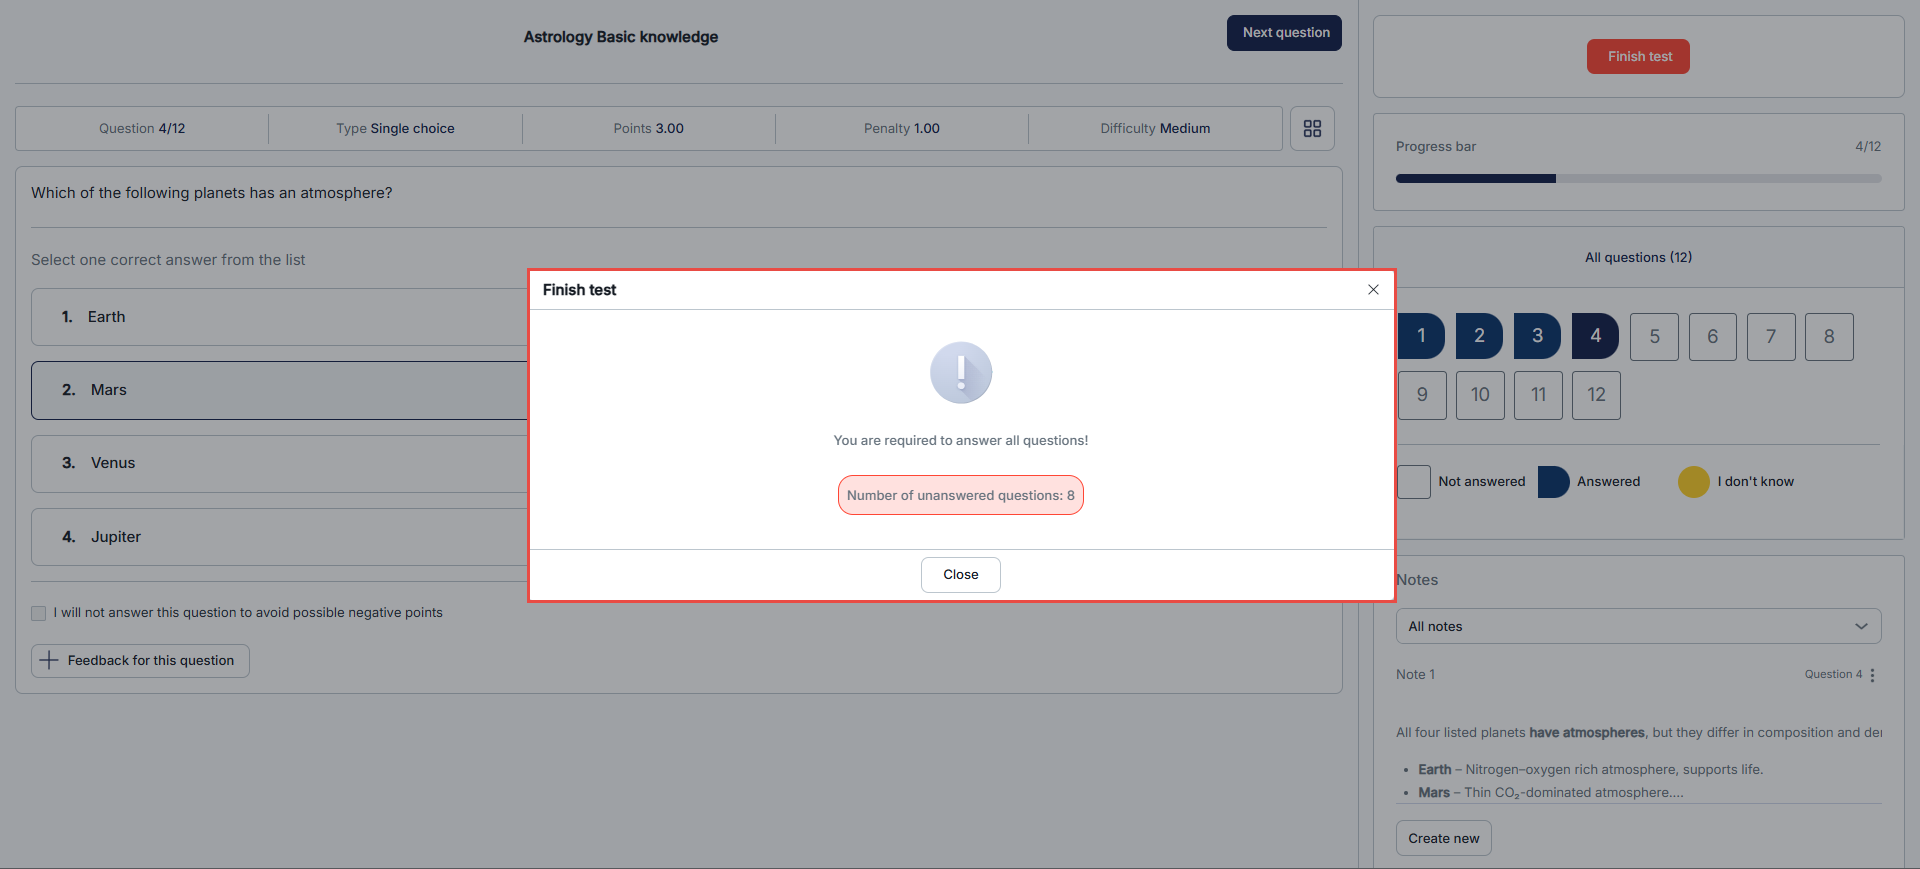Open the three-dot menu for Note 1

[1872, 675]
